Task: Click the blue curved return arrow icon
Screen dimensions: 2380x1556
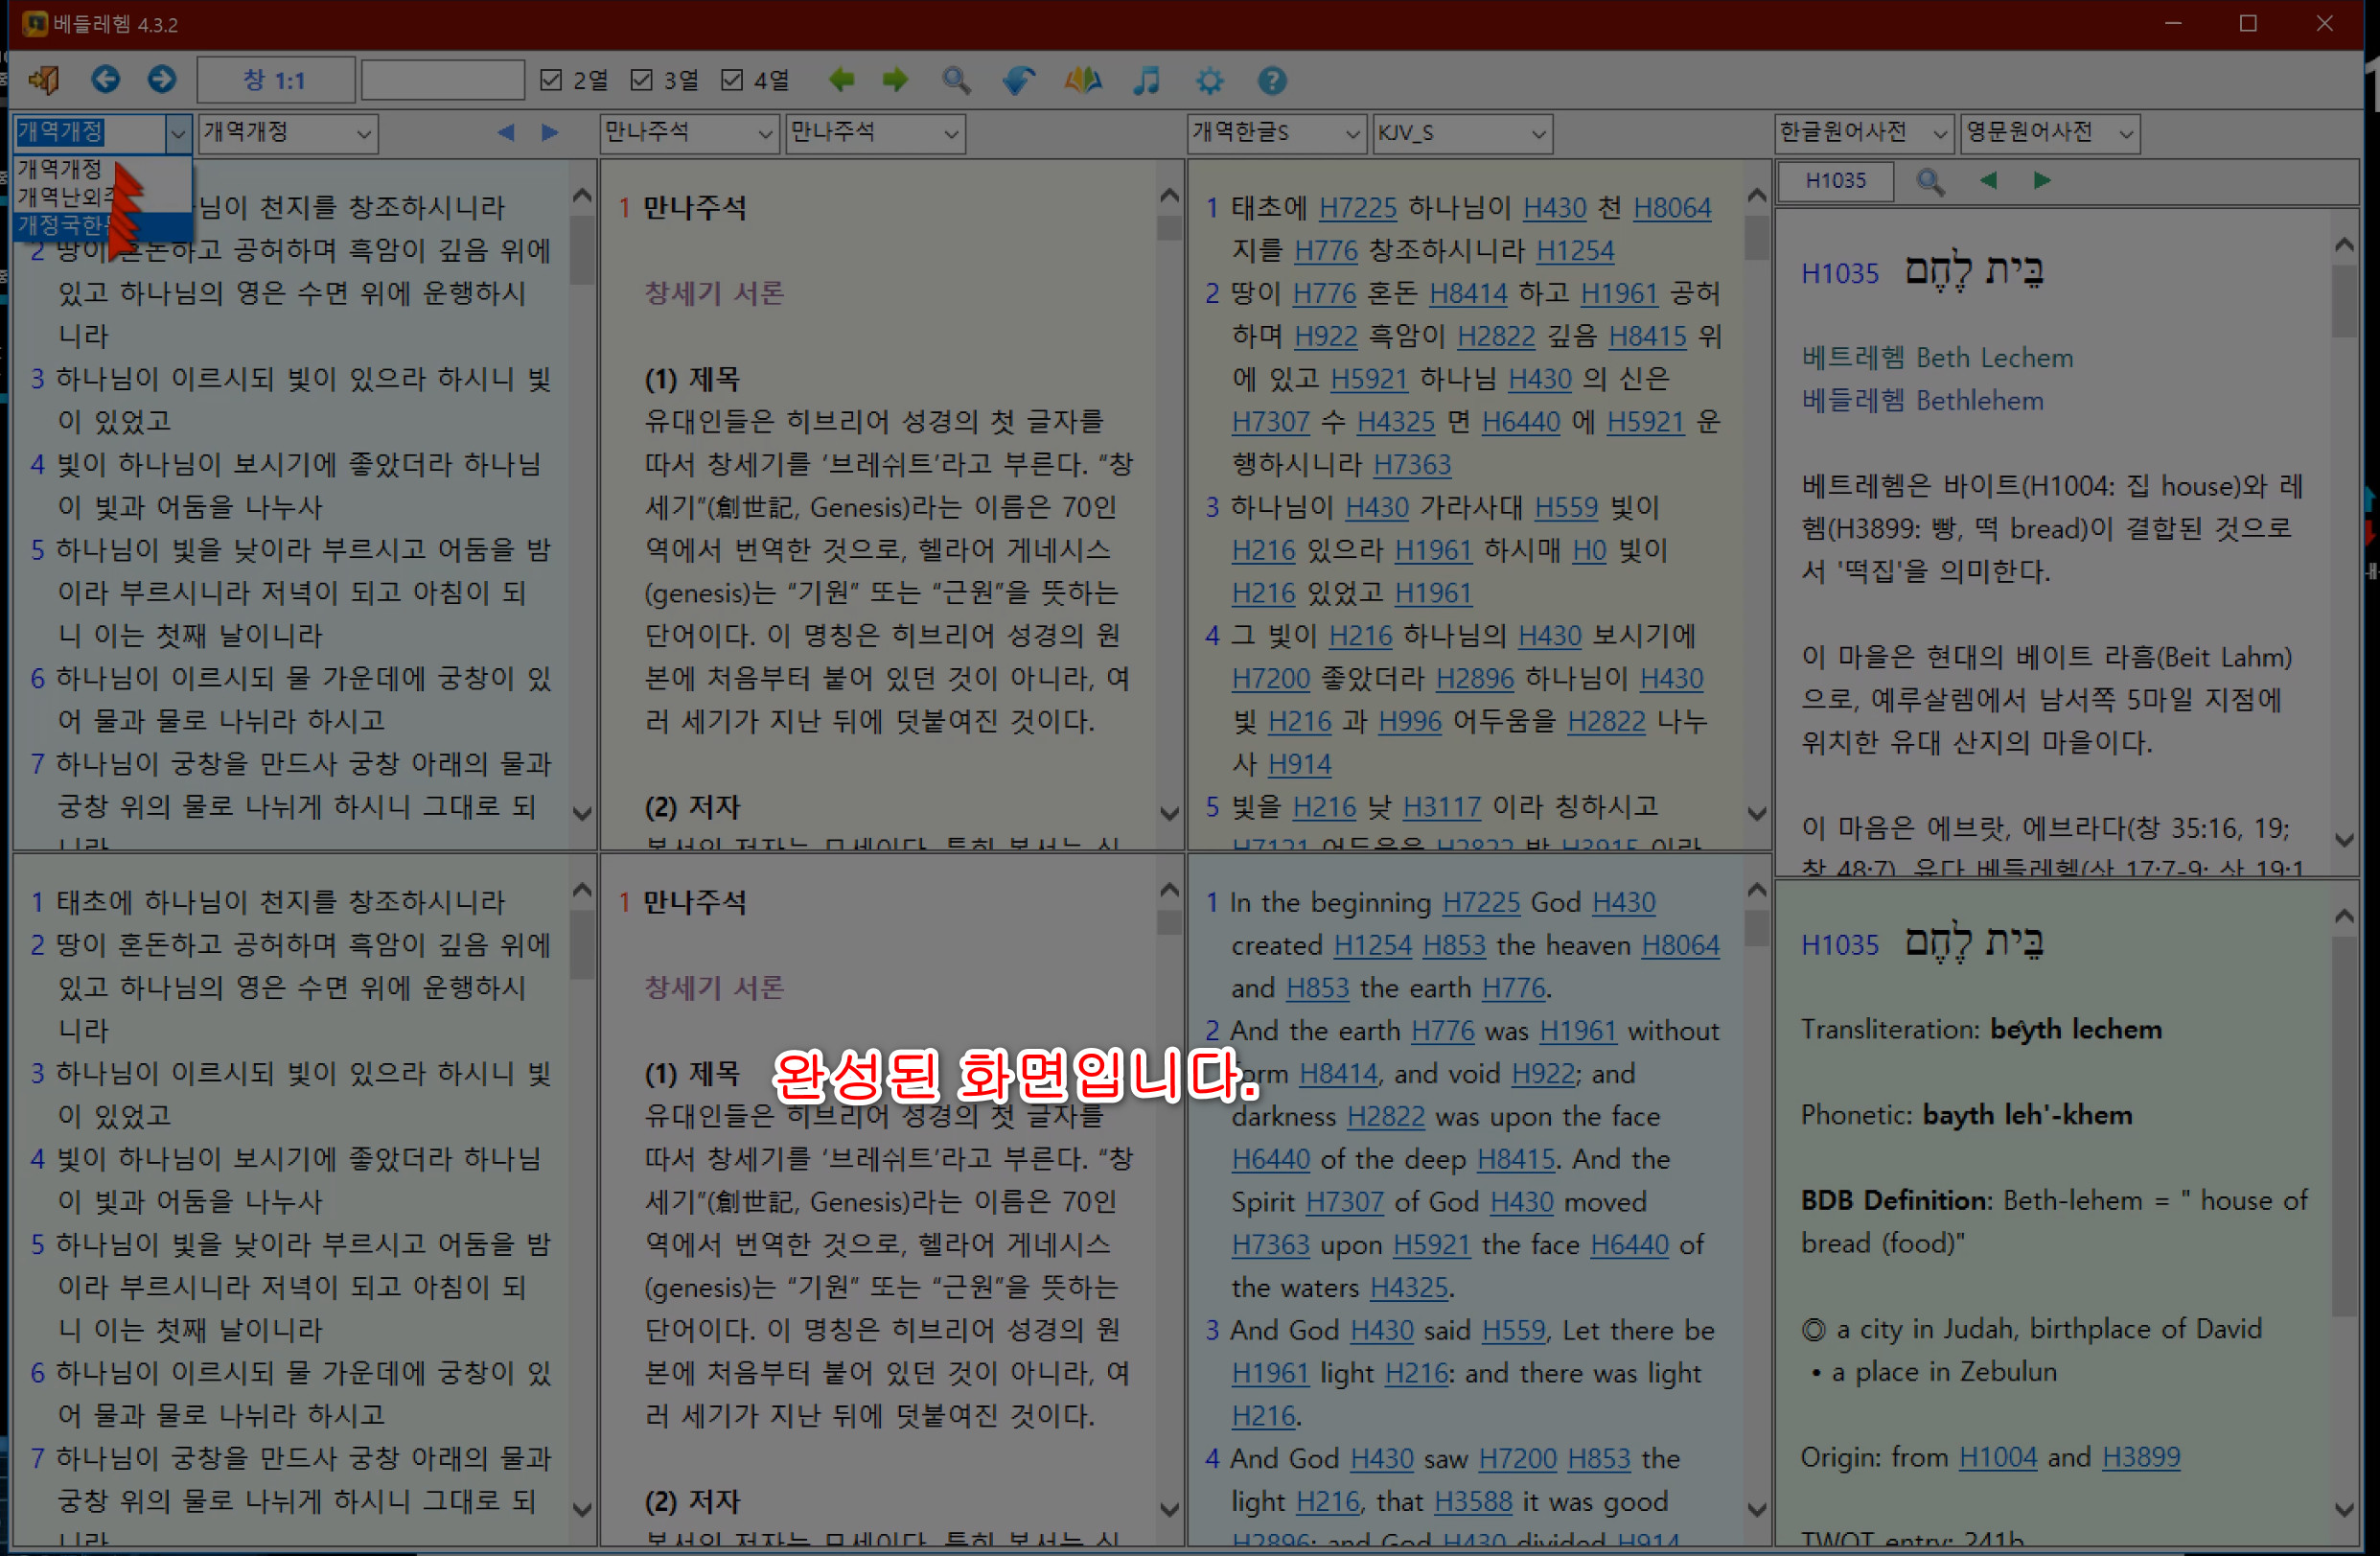Action: (x=1018, y=80)
